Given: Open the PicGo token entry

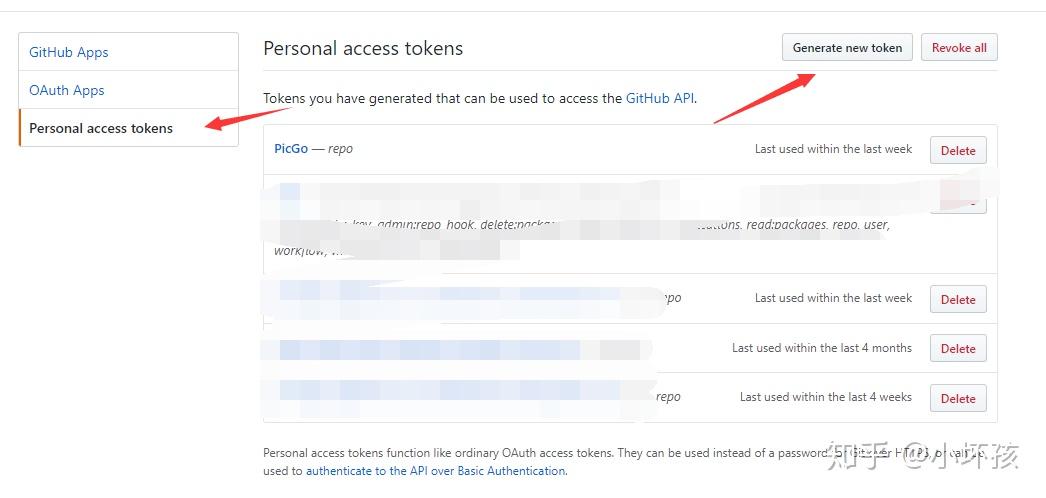Looking at the screenshot, I should pyautogui.click(x=291, y=149).
